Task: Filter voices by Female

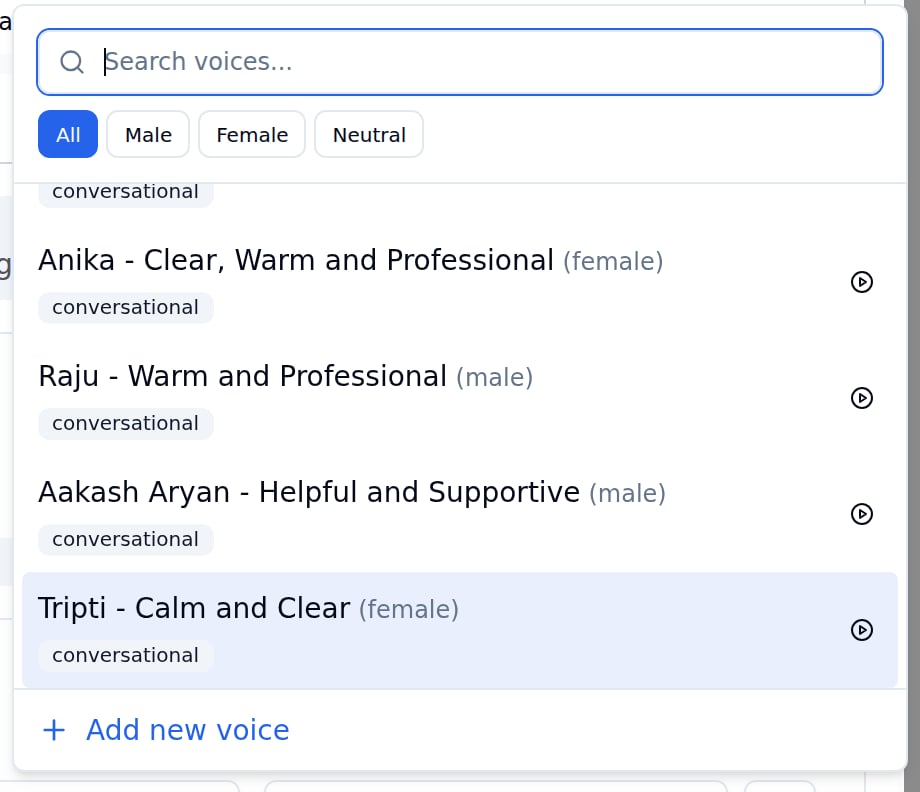Action: (x=252, y=134)
